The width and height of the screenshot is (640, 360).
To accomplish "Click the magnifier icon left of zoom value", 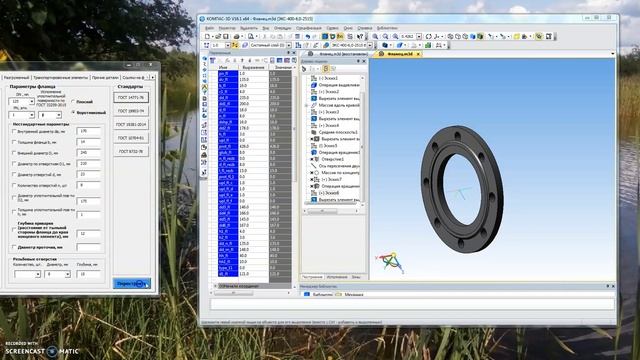I will (395, 37).
